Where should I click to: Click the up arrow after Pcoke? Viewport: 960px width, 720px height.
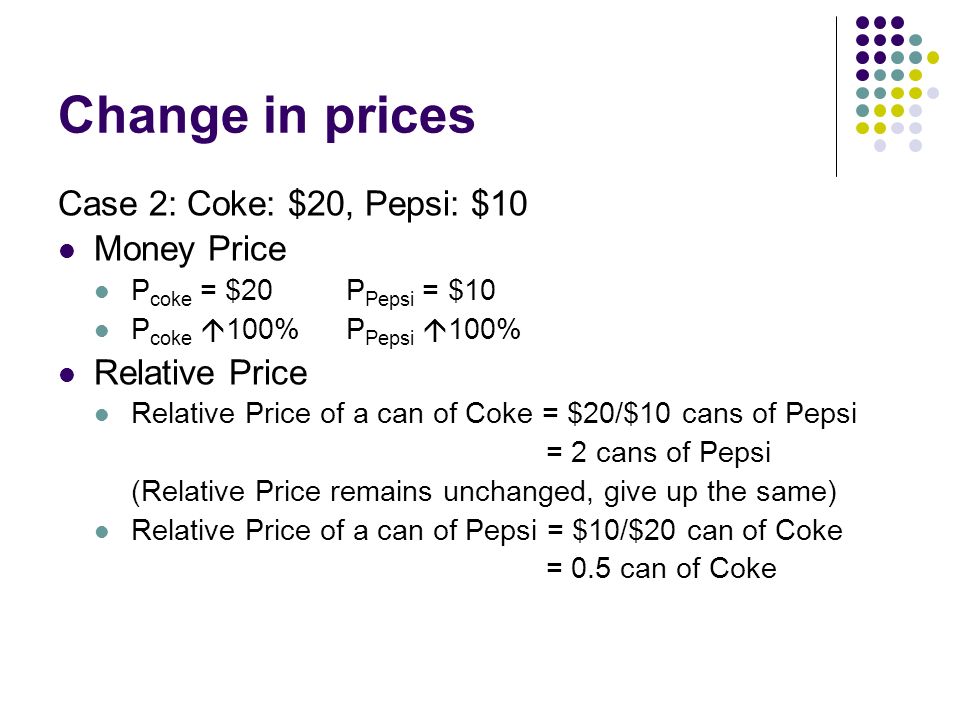(212, 331)
